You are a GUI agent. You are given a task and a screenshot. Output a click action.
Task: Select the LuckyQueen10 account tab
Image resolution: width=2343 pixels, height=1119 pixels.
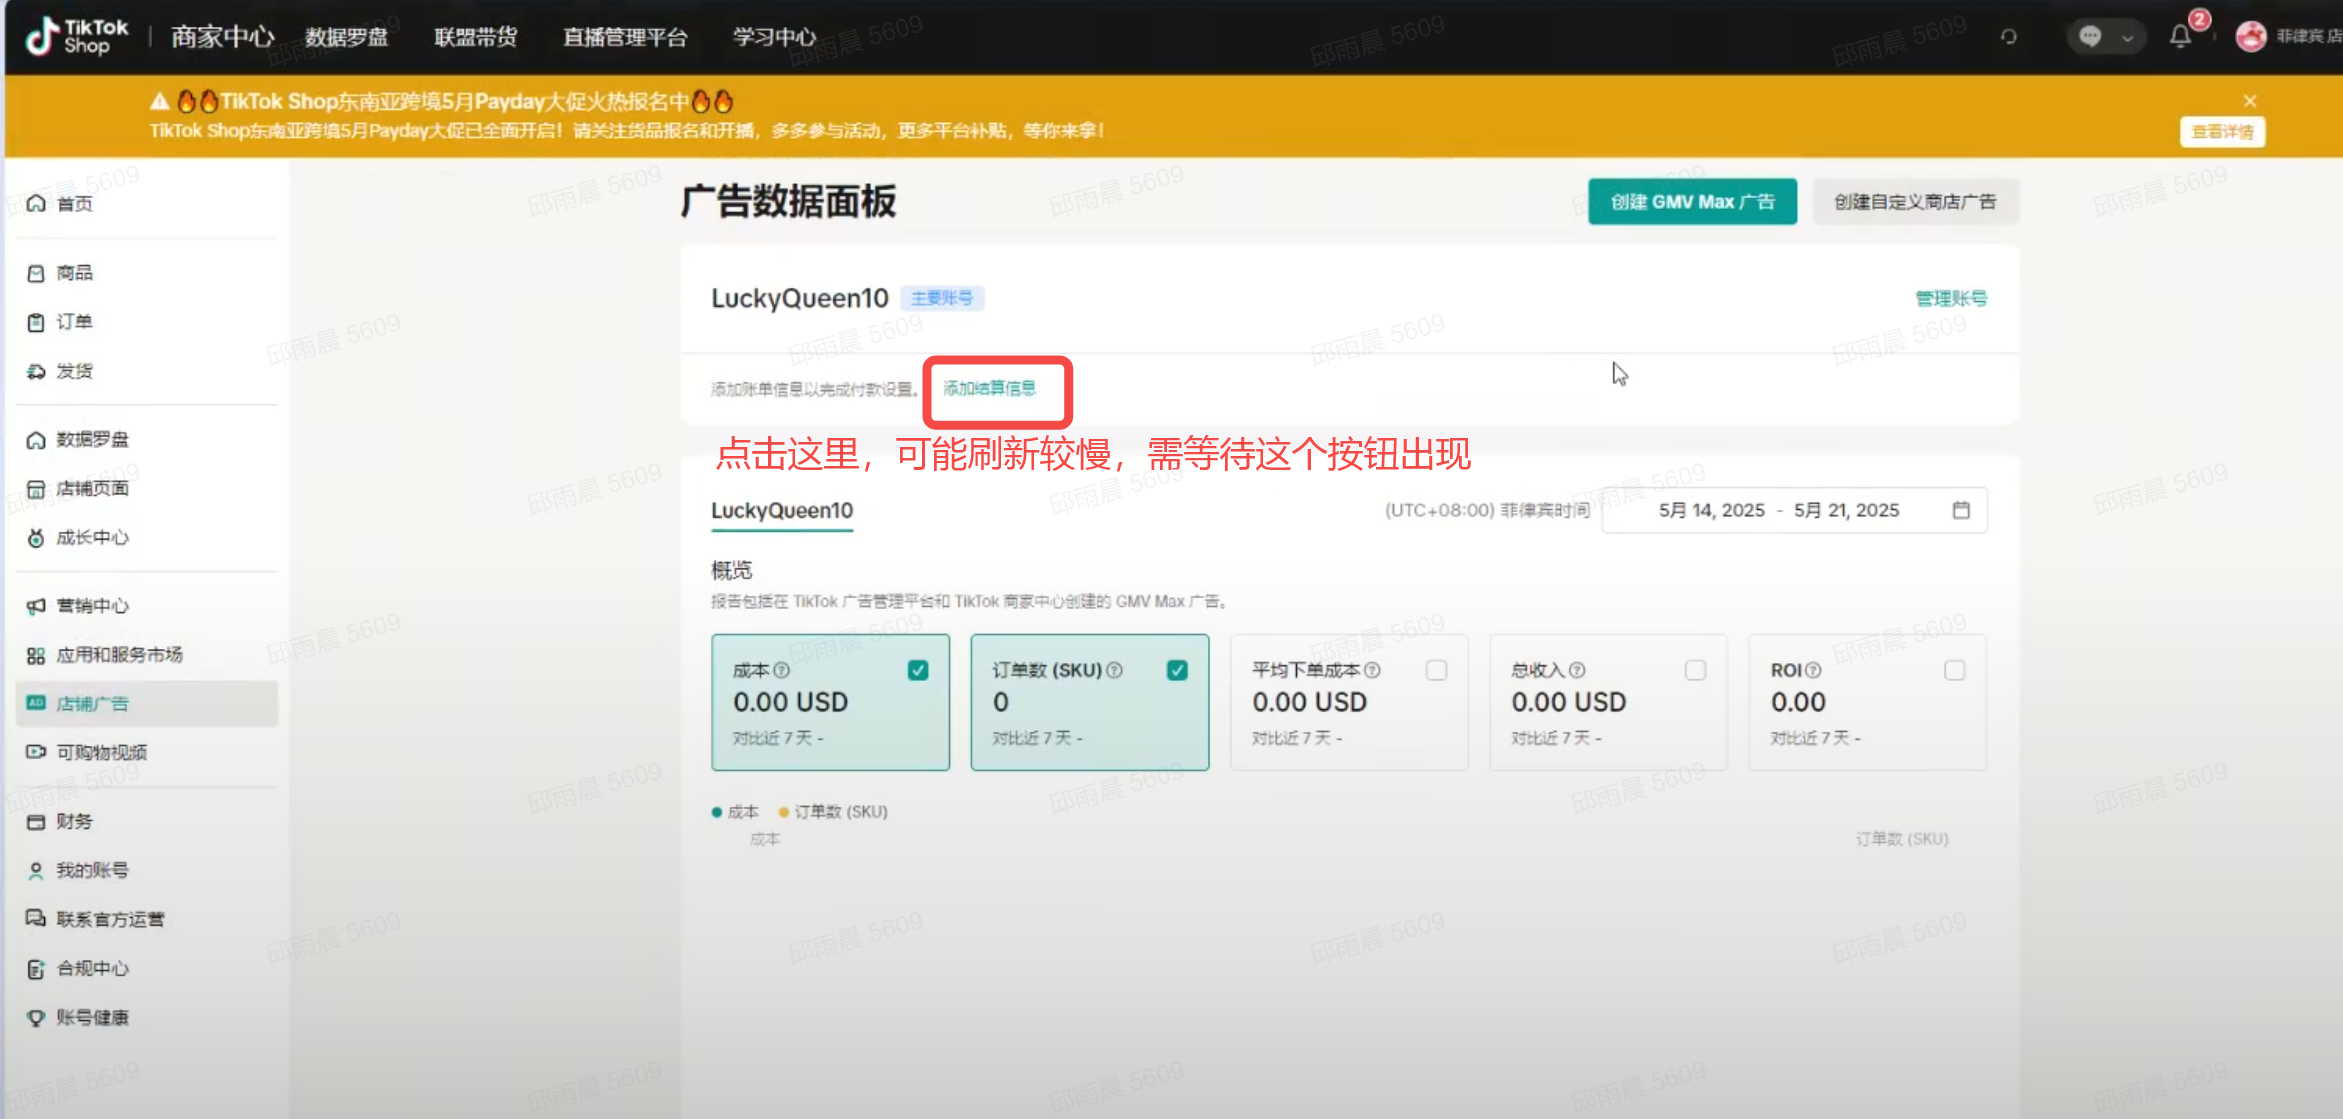pyautogui.click(x=782, y=510)
